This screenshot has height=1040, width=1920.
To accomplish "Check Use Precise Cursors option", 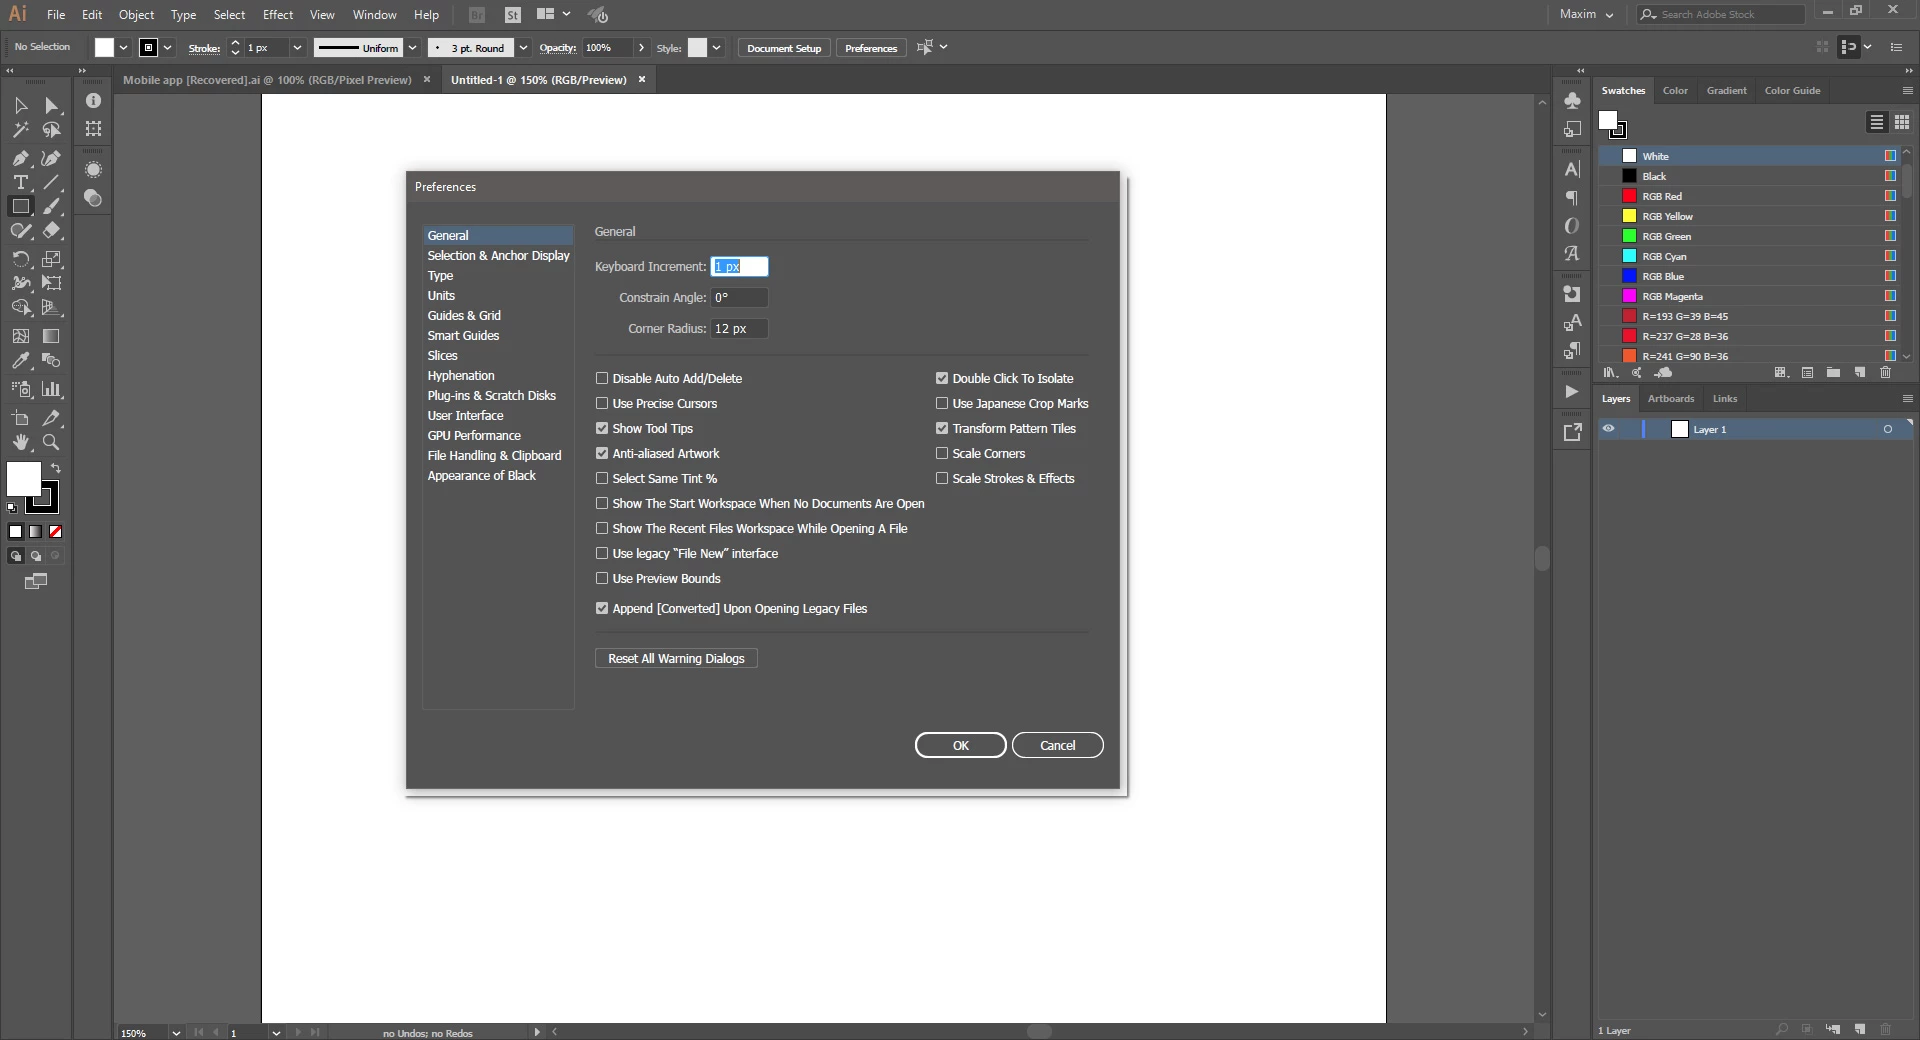I will click(x=602, y=404).
